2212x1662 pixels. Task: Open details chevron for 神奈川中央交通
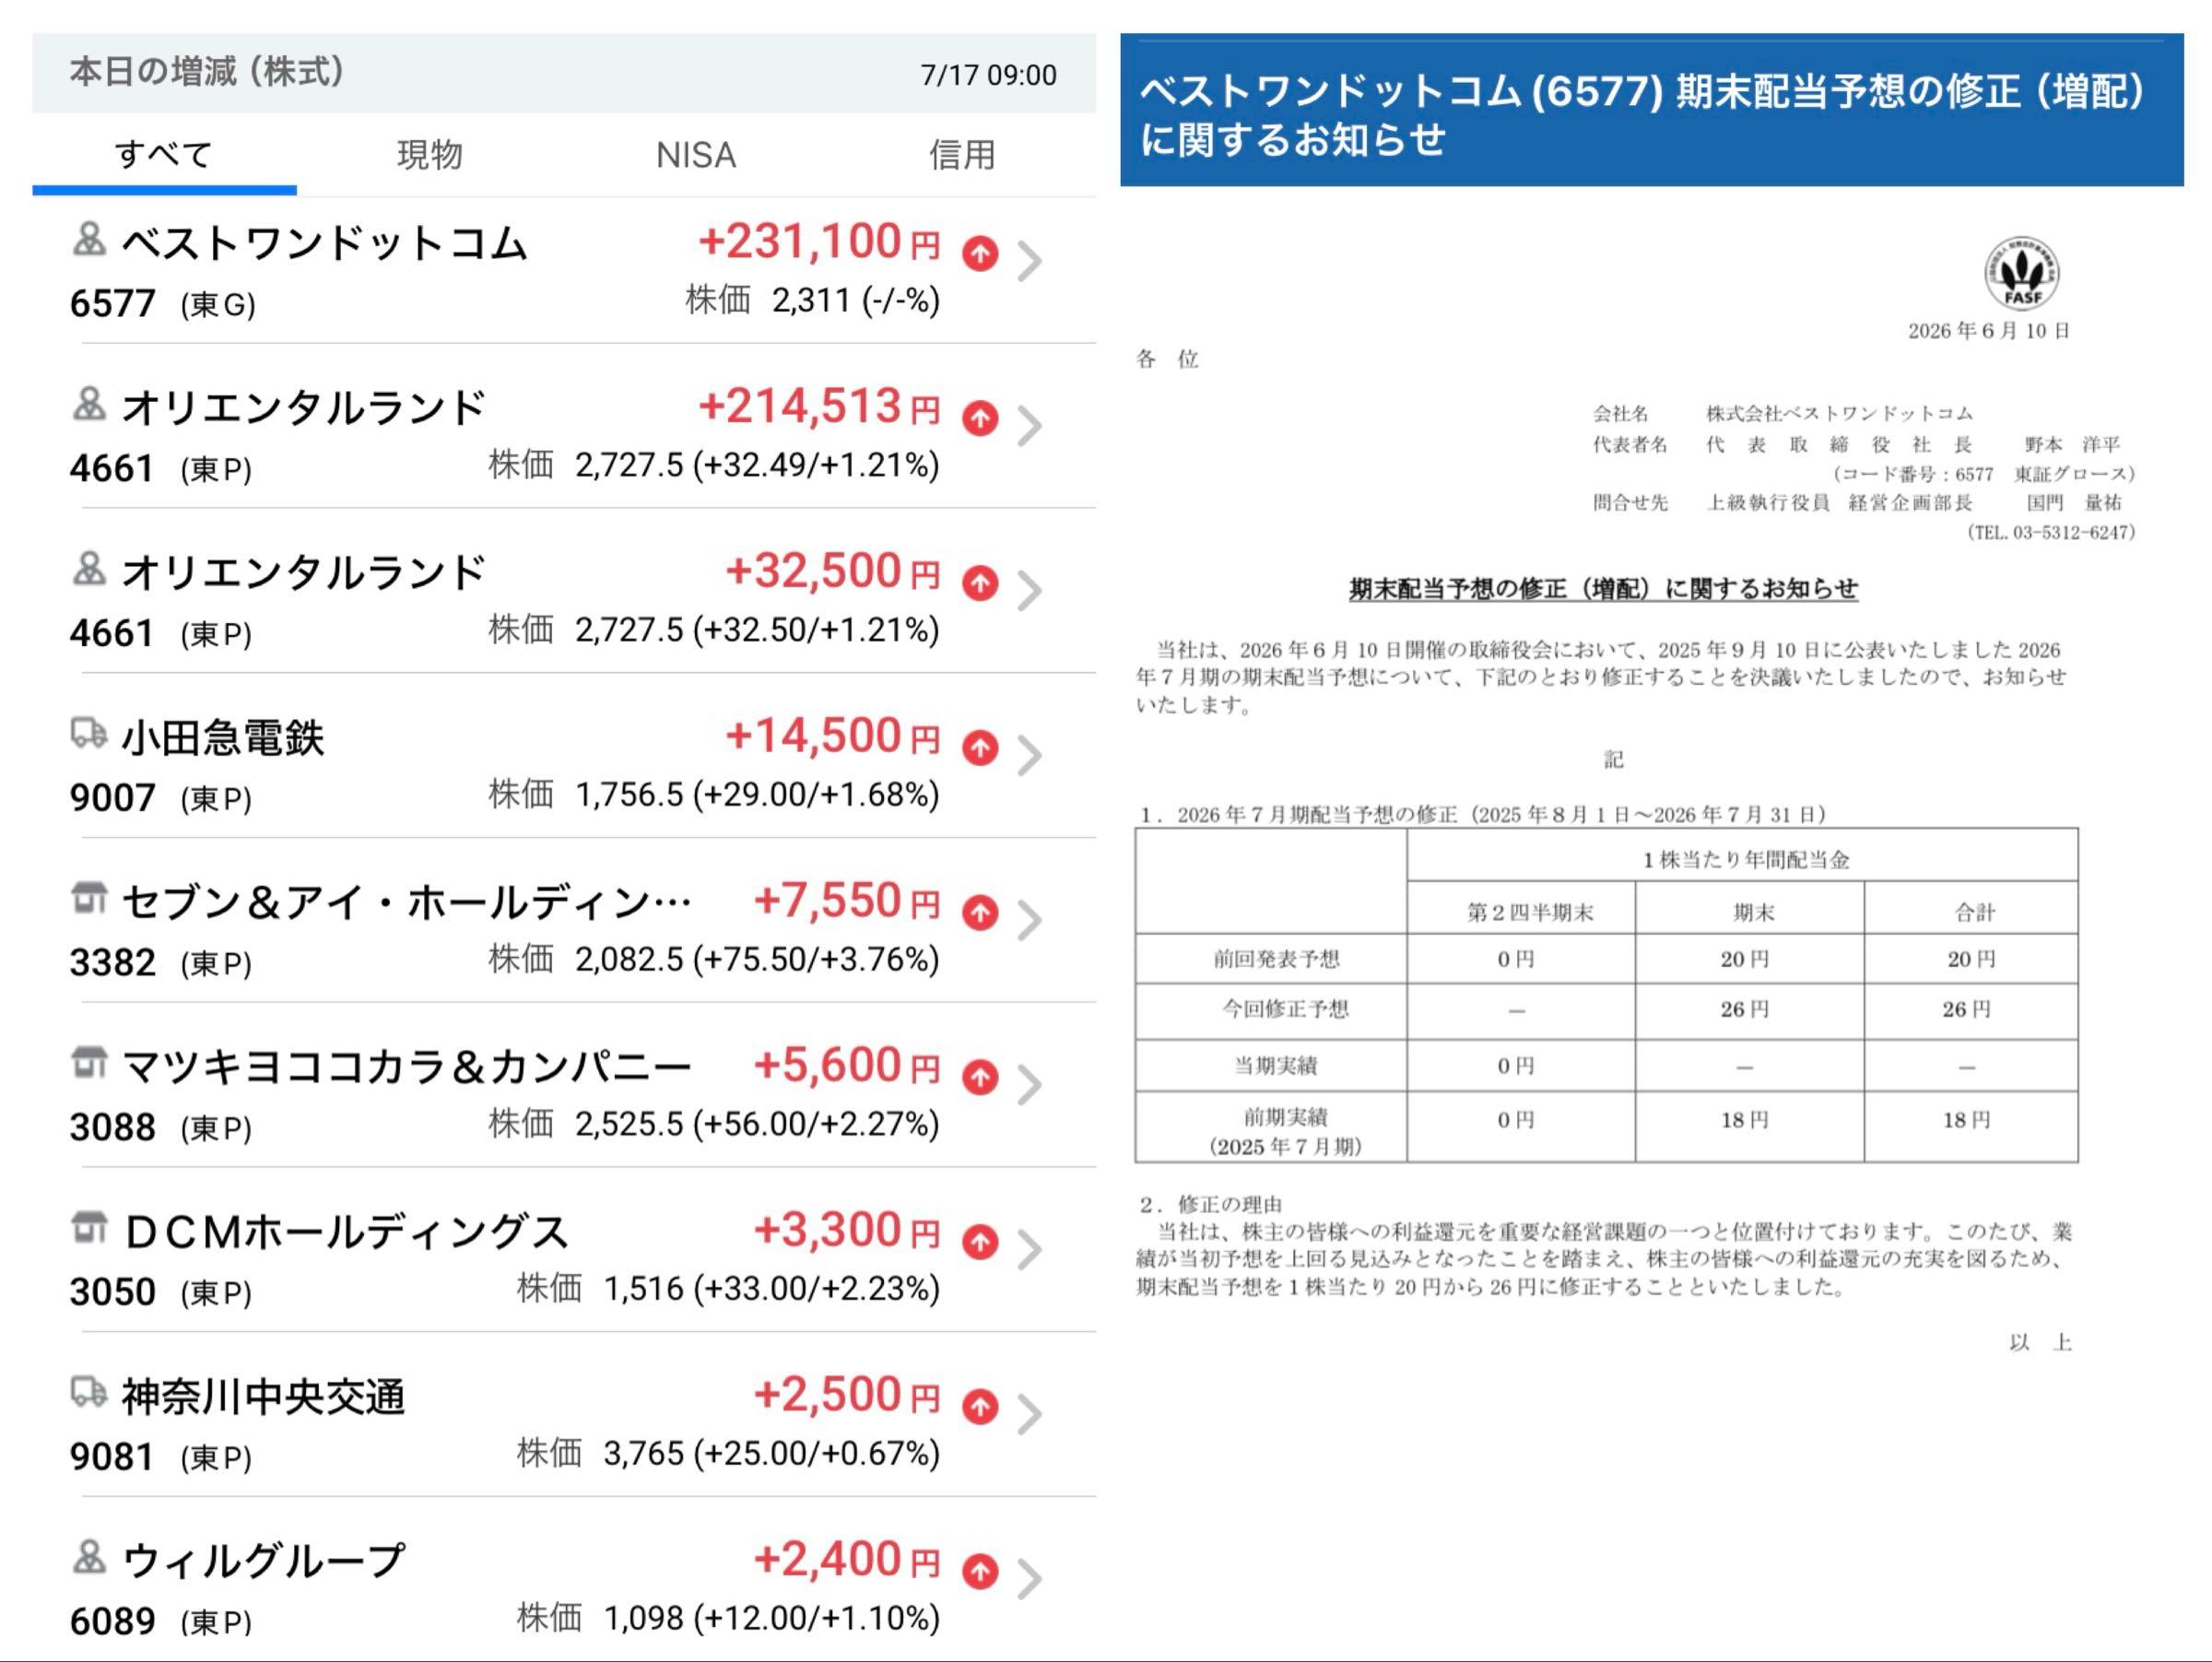click(x=1030, y=1415)
